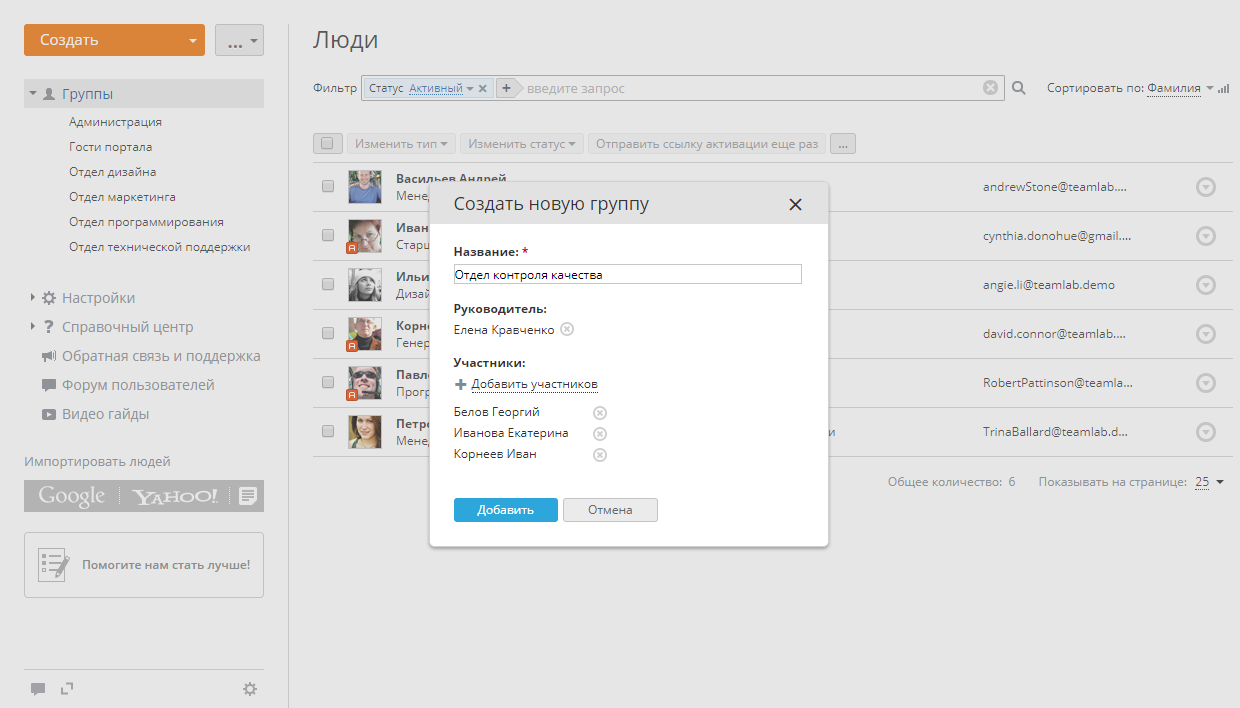Import people from Google
The width and height of the screenshot is (1240, 708).
pos(71,496)
